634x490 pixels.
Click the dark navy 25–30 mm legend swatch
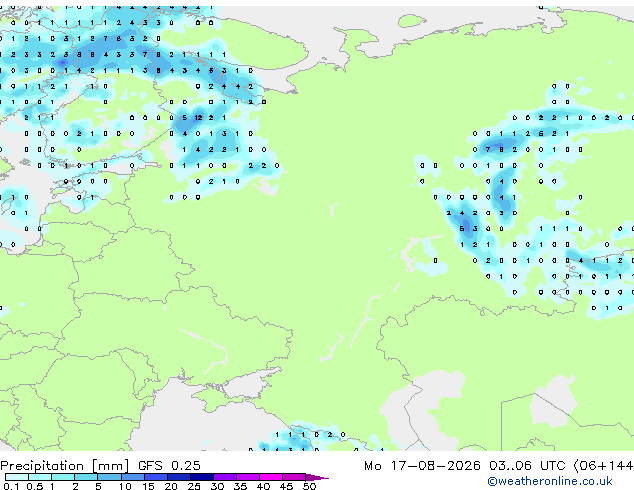point(202,477)
